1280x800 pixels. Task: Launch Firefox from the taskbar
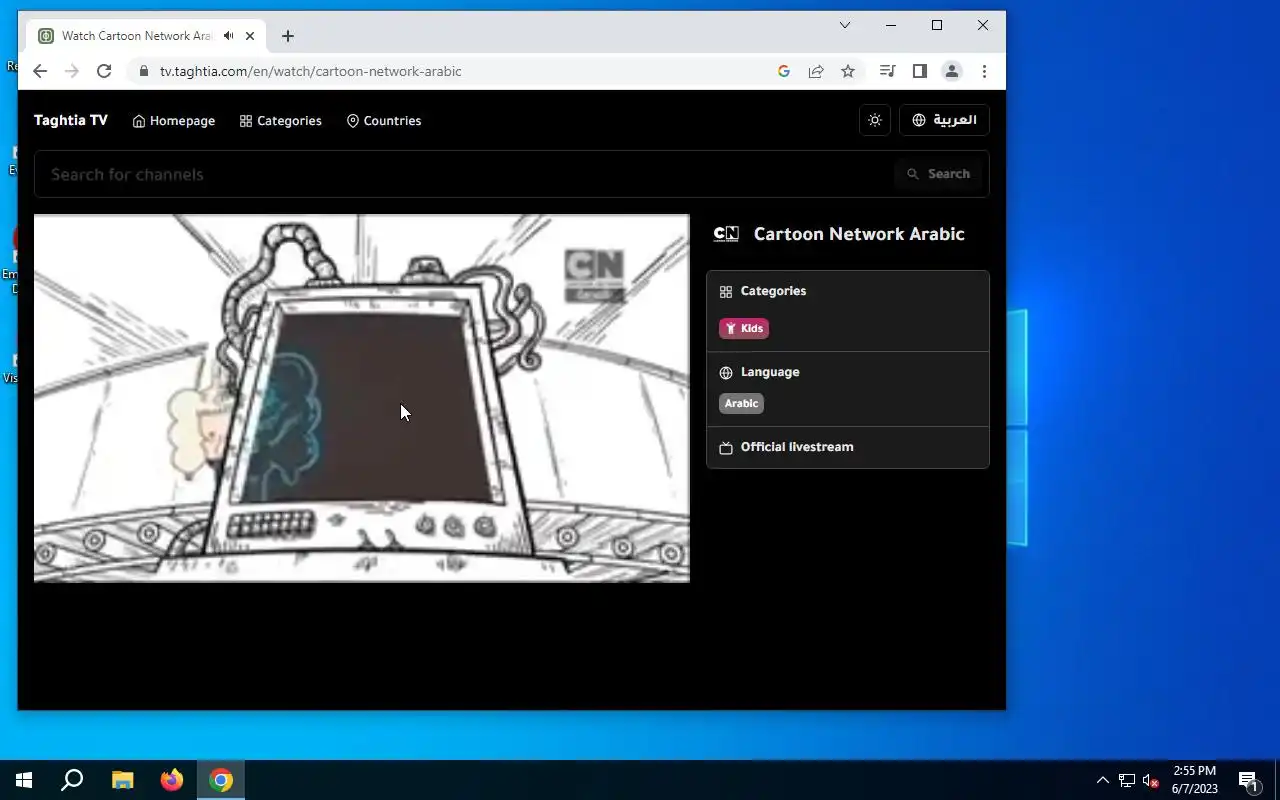tap(172, 780)
